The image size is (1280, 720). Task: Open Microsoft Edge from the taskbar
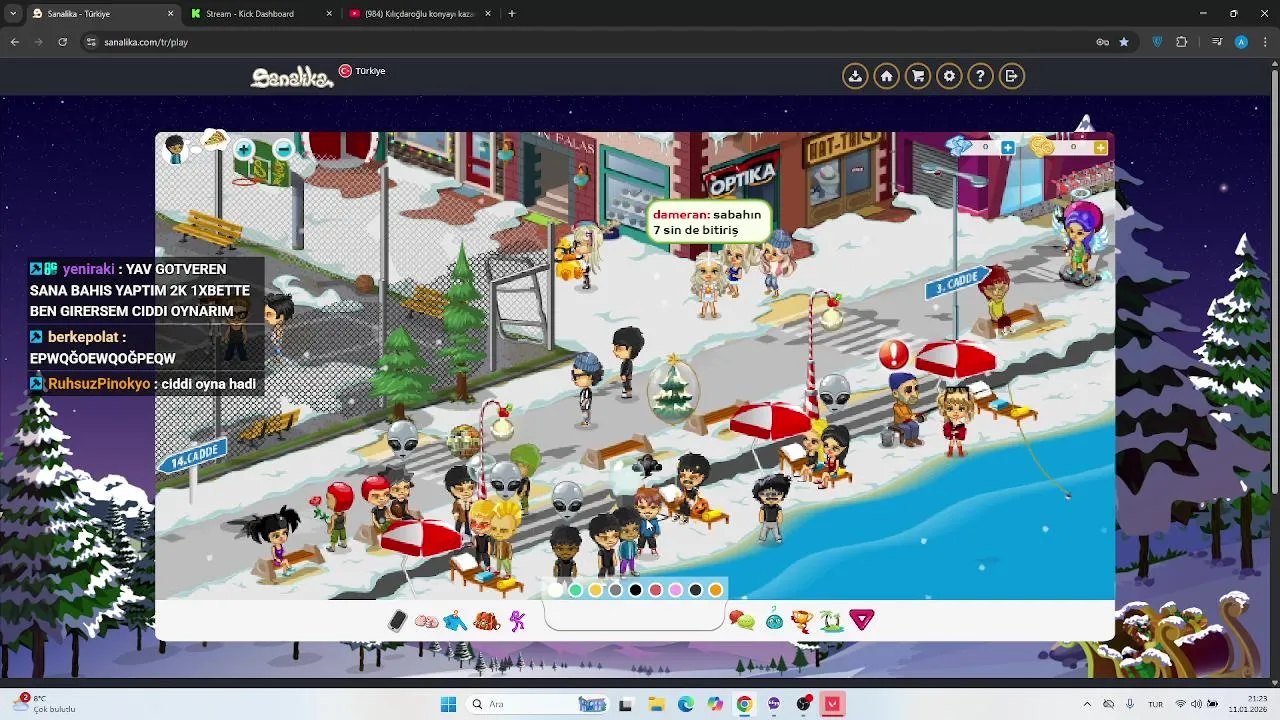(x=685, y=704)
